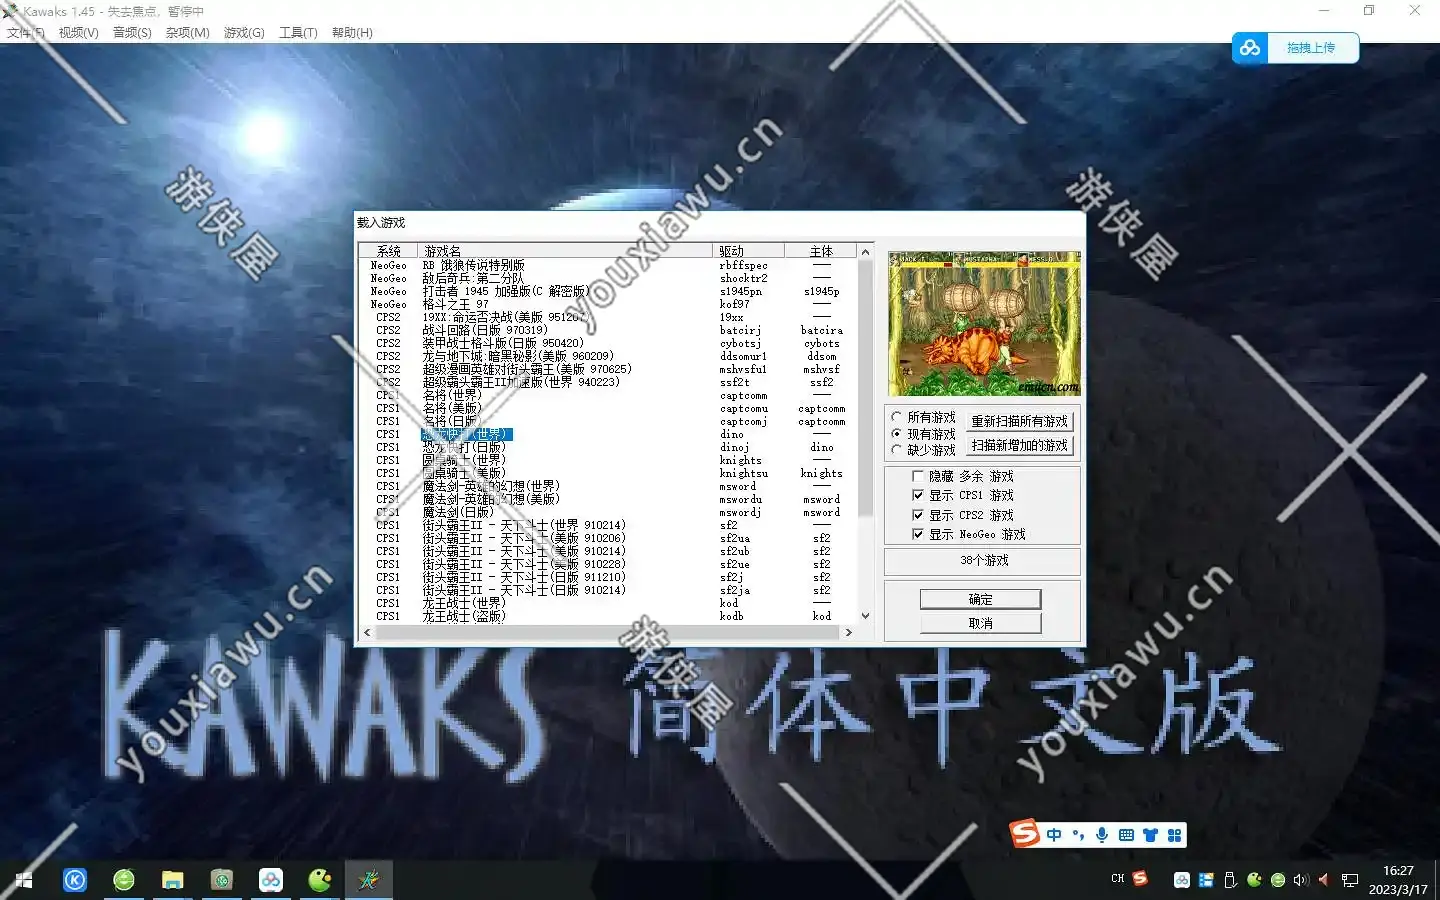This screenshot has width=1440, height=900.
Task: Click the volume speaker icon in tray
Action: (x=1300, y=880)
